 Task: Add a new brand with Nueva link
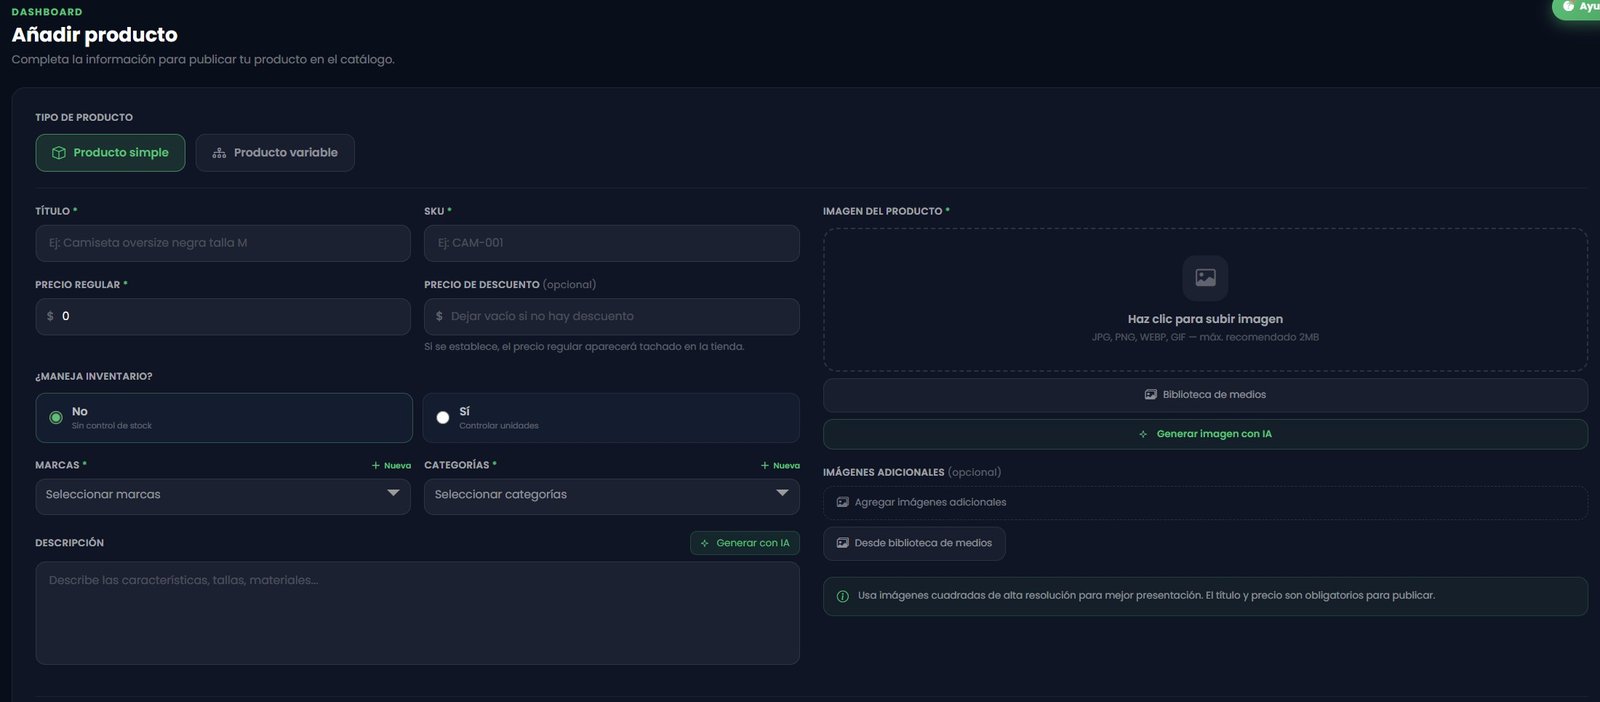click(x=391, y=465)
